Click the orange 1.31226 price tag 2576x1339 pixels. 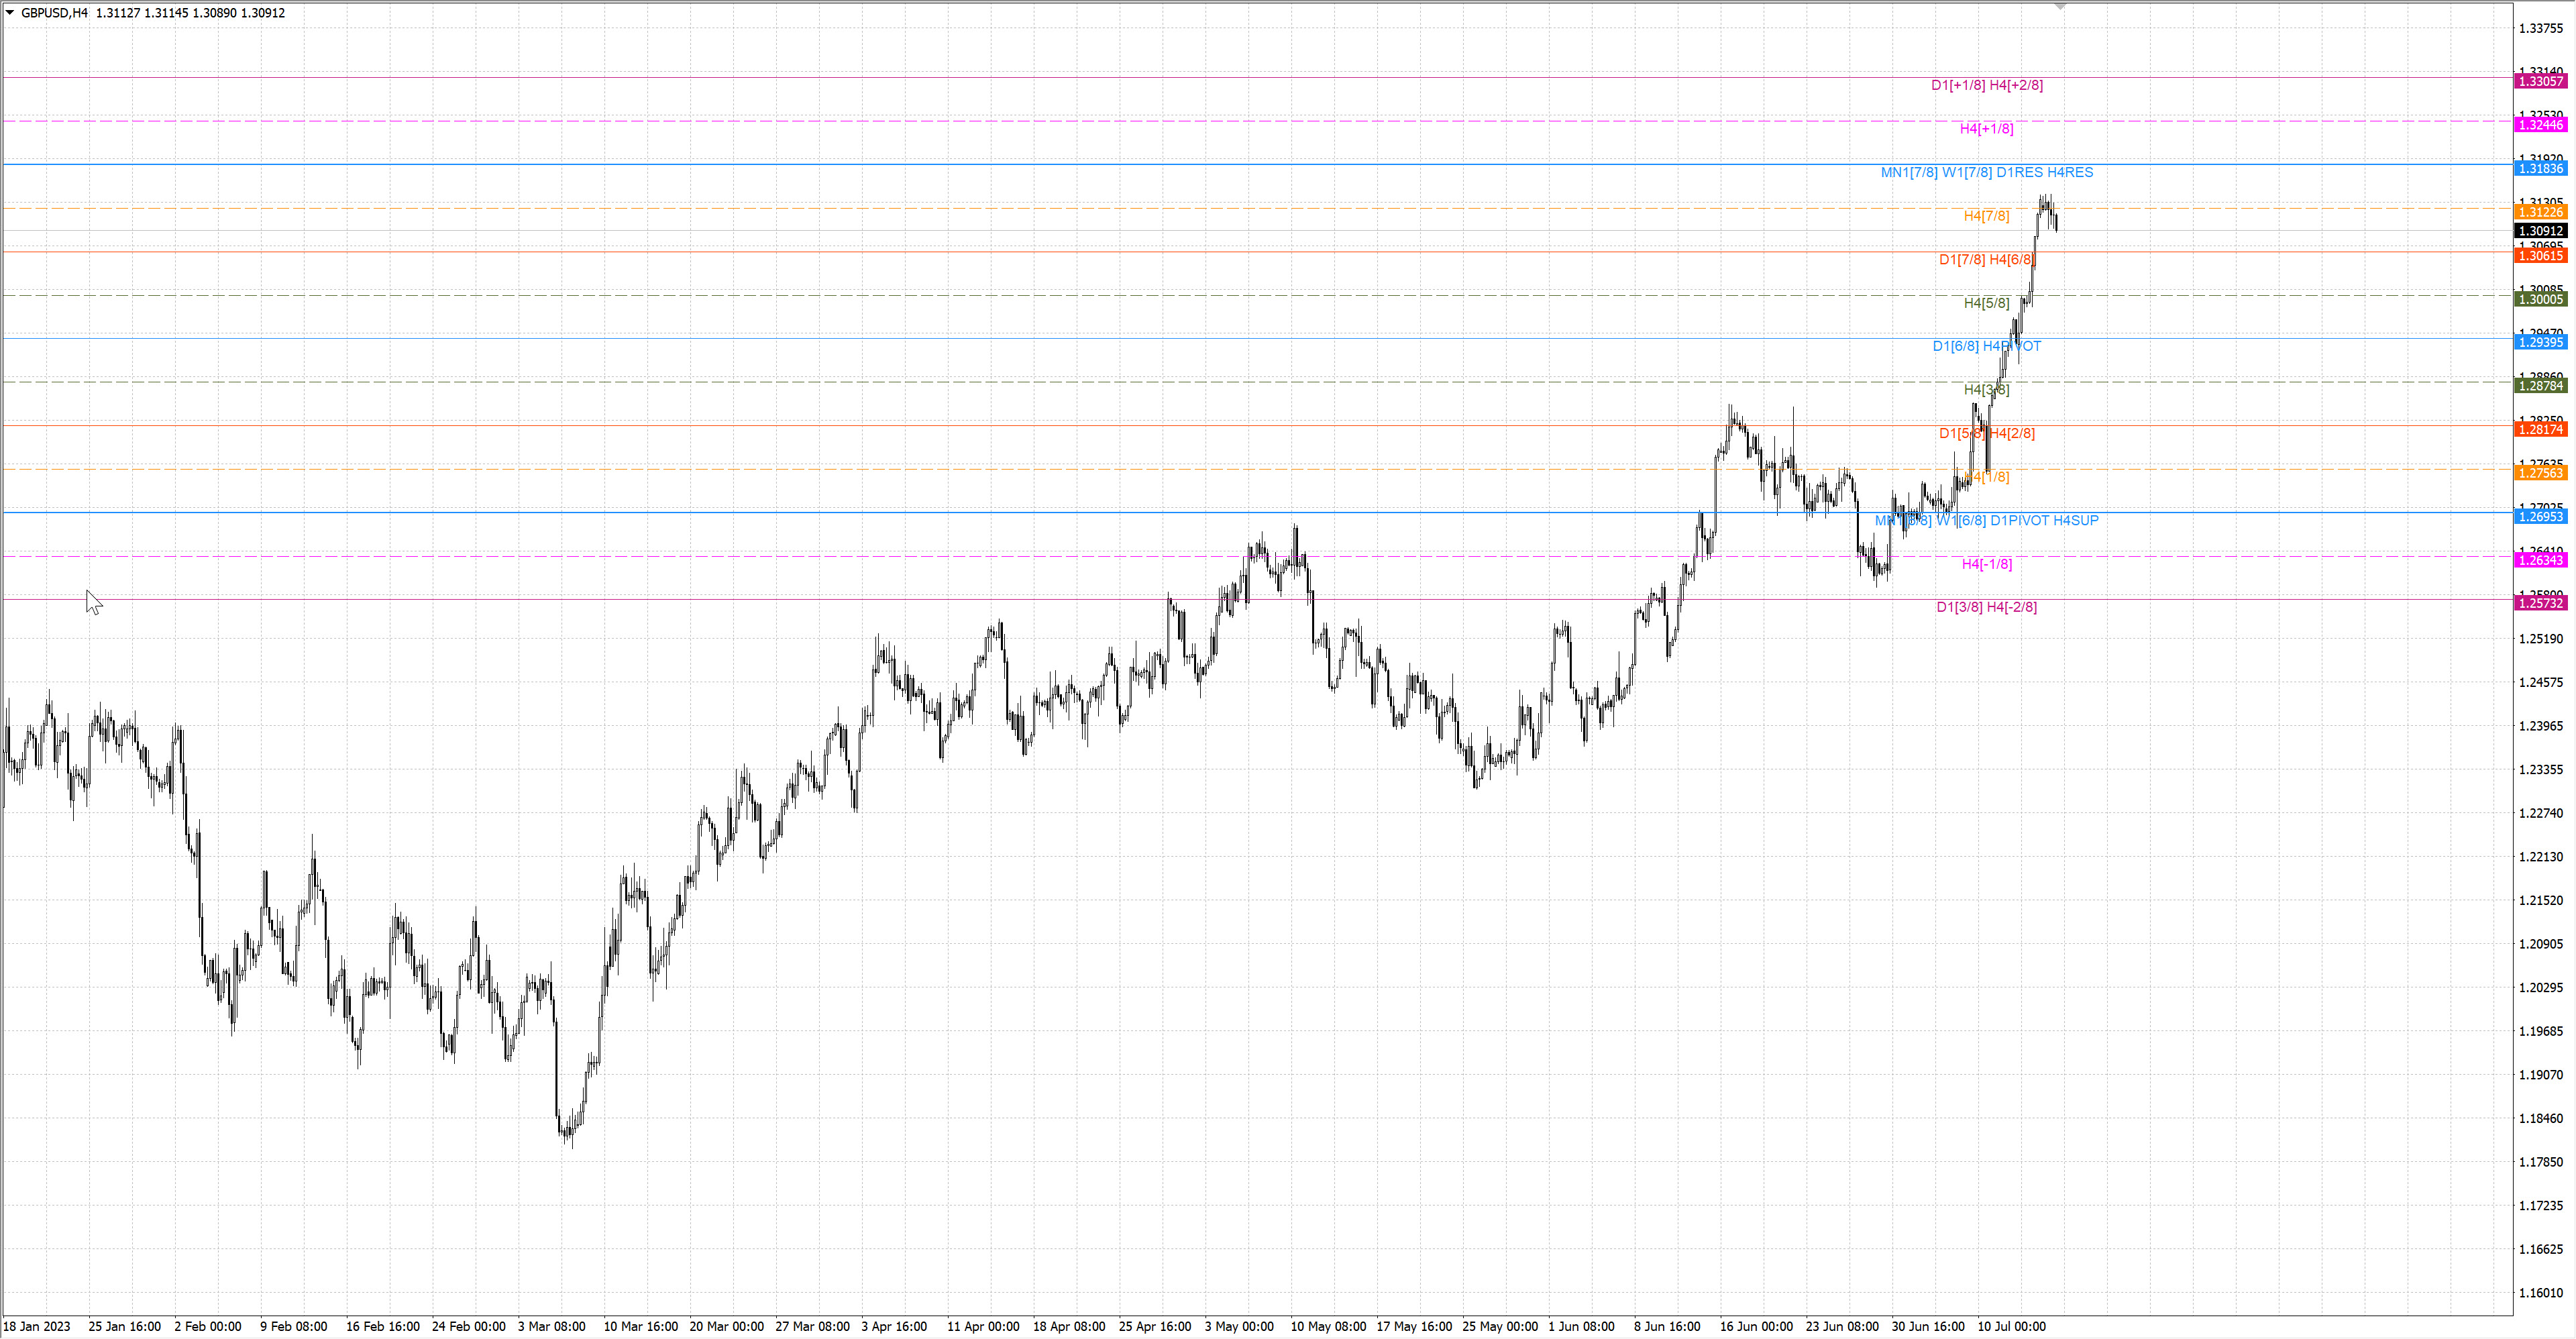(2540, 212)
